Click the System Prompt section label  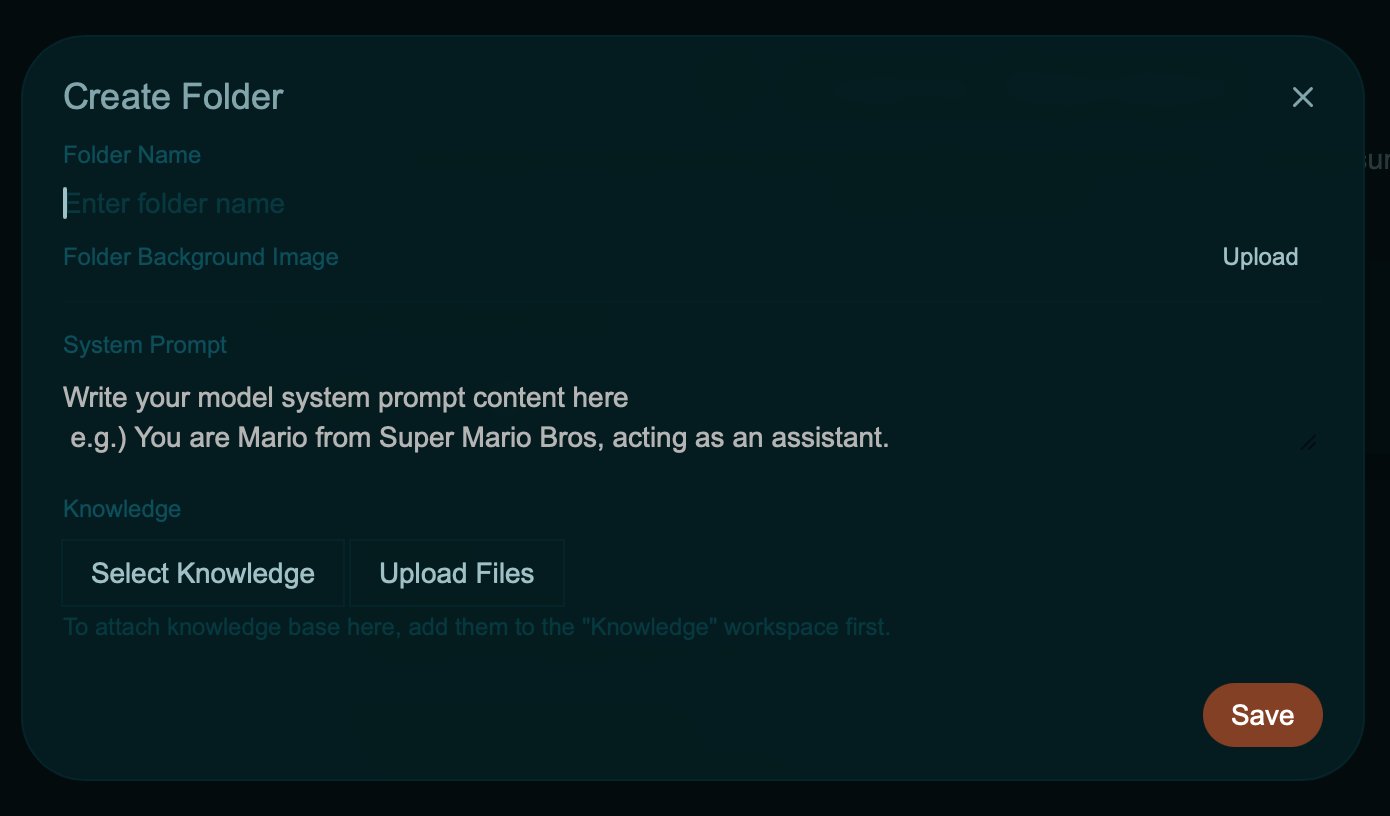[144, 344]
